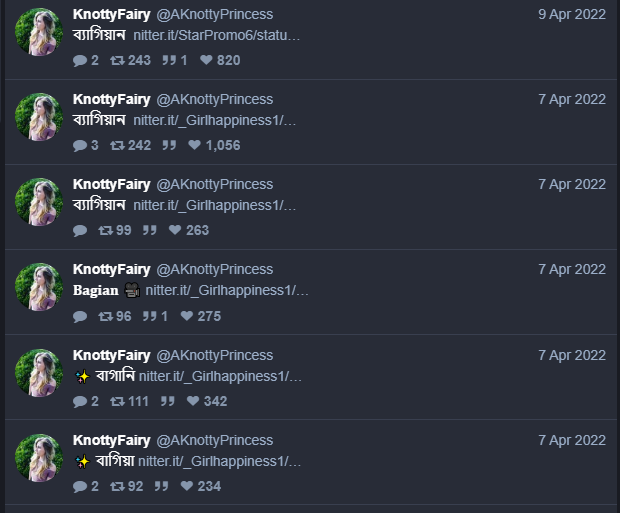The image size is (620, 513).
Task: Open the 9 Apr 2022 tweet date link
Action: (x=572, y=14)
